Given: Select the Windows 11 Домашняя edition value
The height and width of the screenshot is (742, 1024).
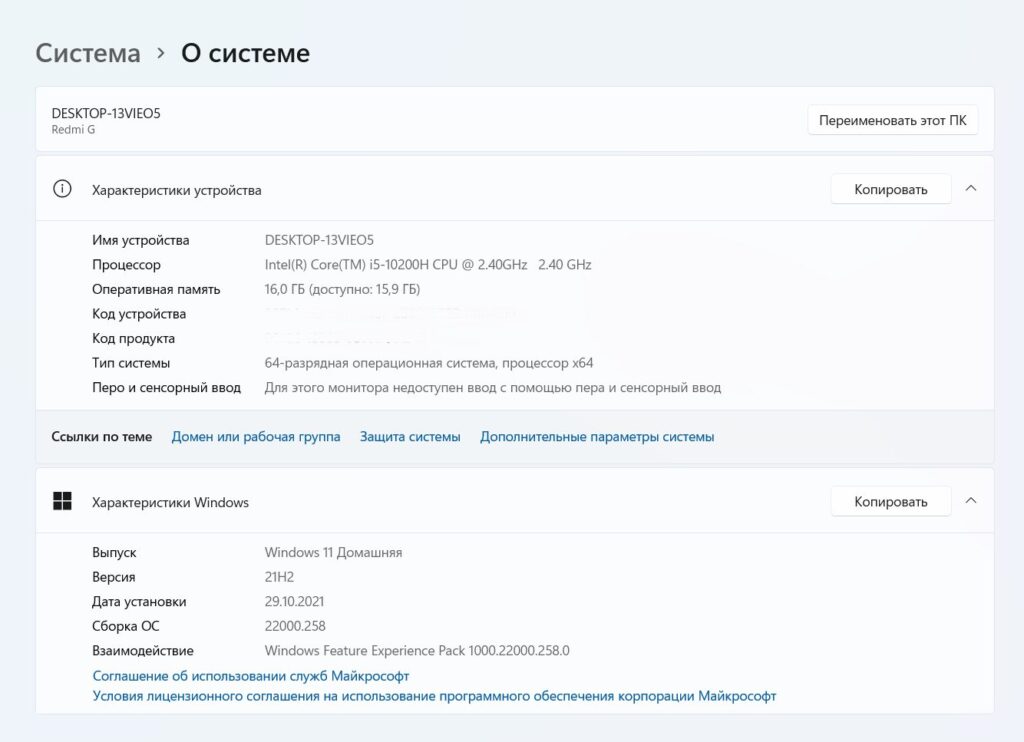Looking at the screenshot, I should tap(333, 552).
